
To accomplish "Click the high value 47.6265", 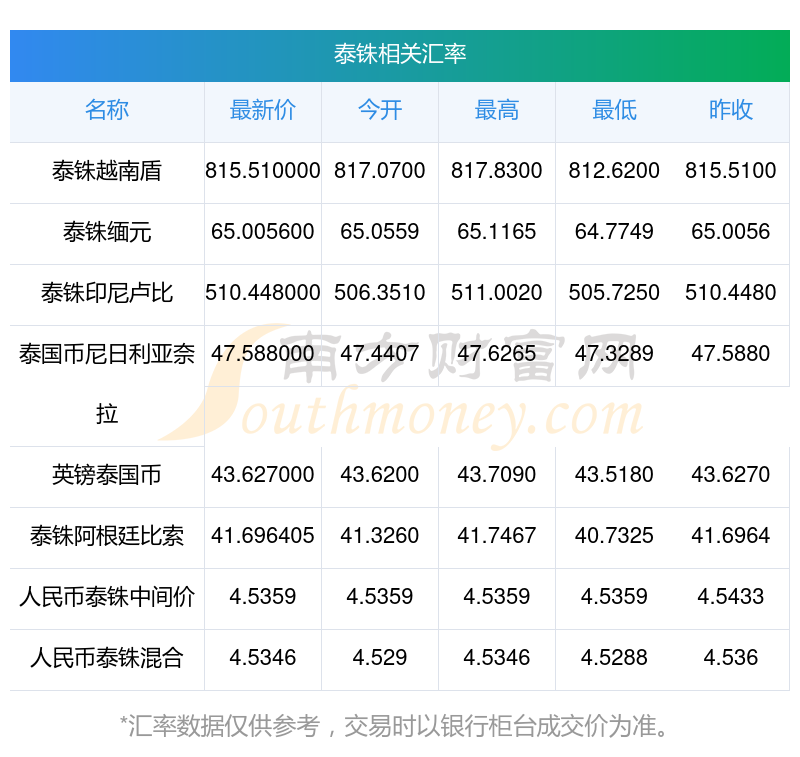I will point(496,354).
